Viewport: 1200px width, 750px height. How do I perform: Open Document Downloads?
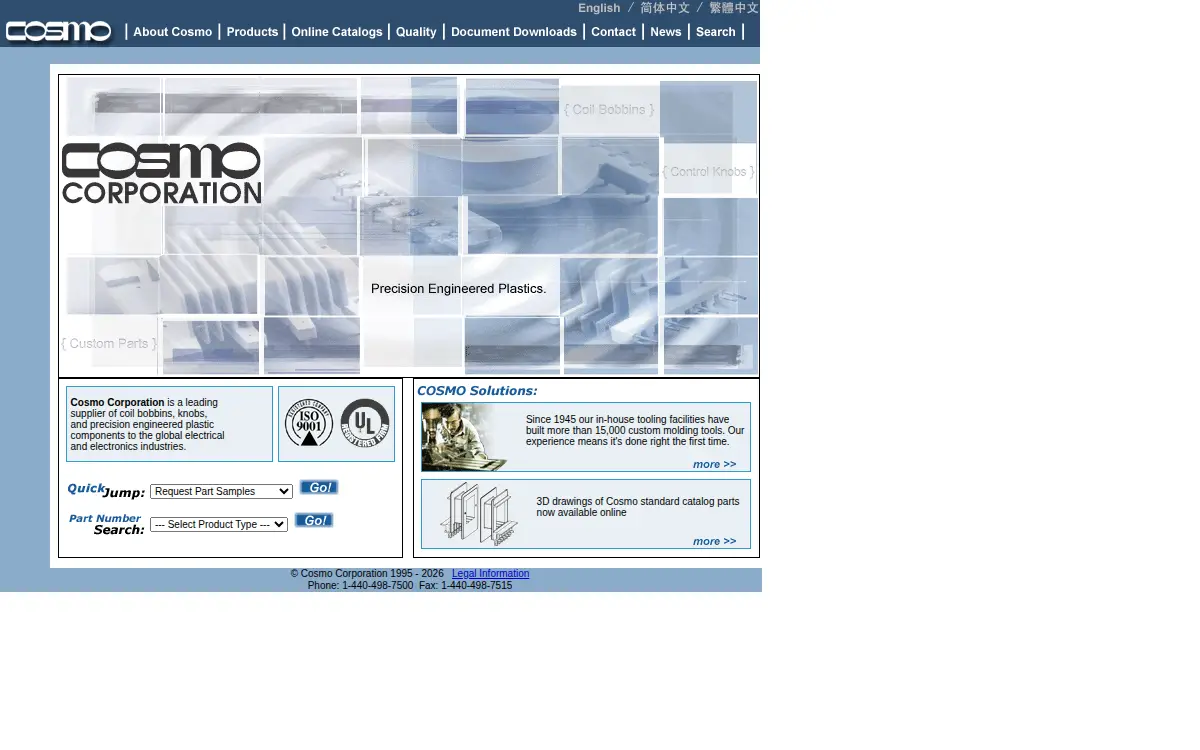pyautogui.click(x=514, y=32)
